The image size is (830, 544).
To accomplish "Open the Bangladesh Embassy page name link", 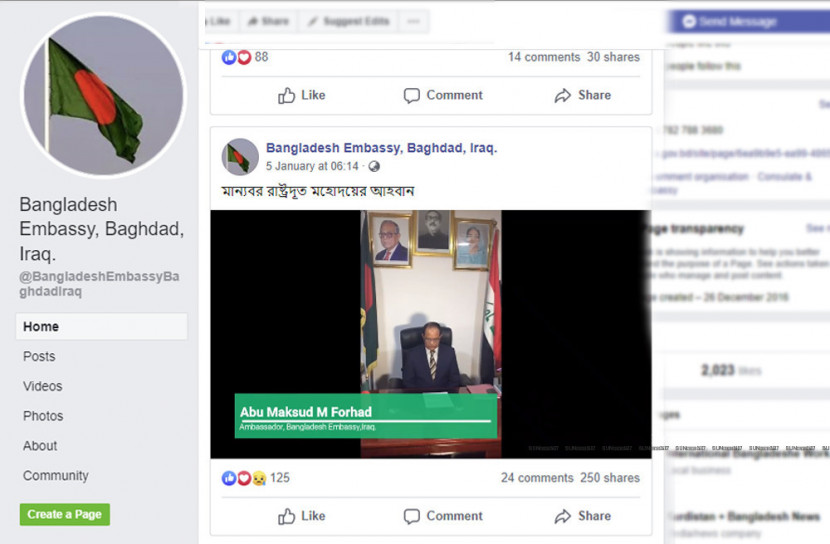I will (x=381, y=148).
